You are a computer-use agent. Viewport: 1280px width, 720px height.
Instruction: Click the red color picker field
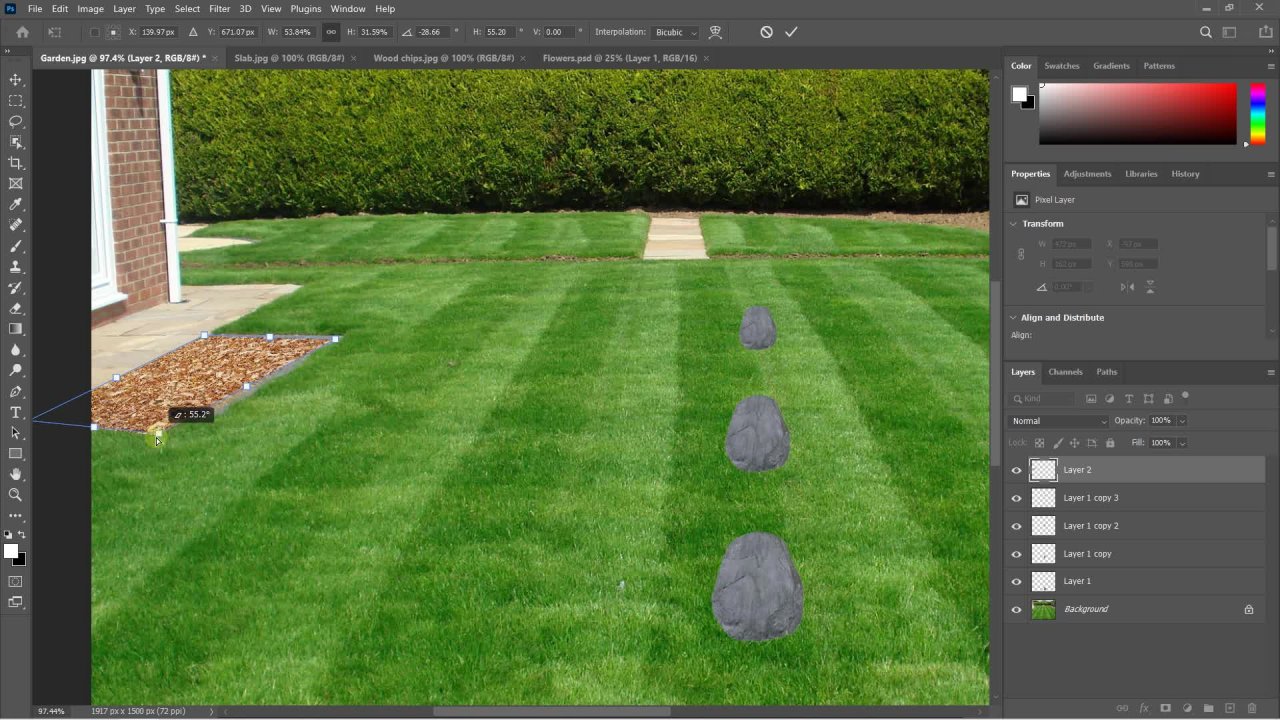click(x=1137, y=114)
